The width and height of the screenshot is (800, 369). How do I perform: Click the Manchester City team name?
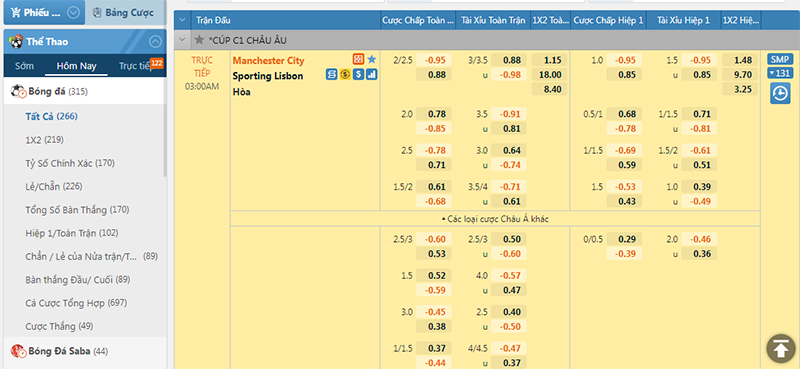click(268, 60)
